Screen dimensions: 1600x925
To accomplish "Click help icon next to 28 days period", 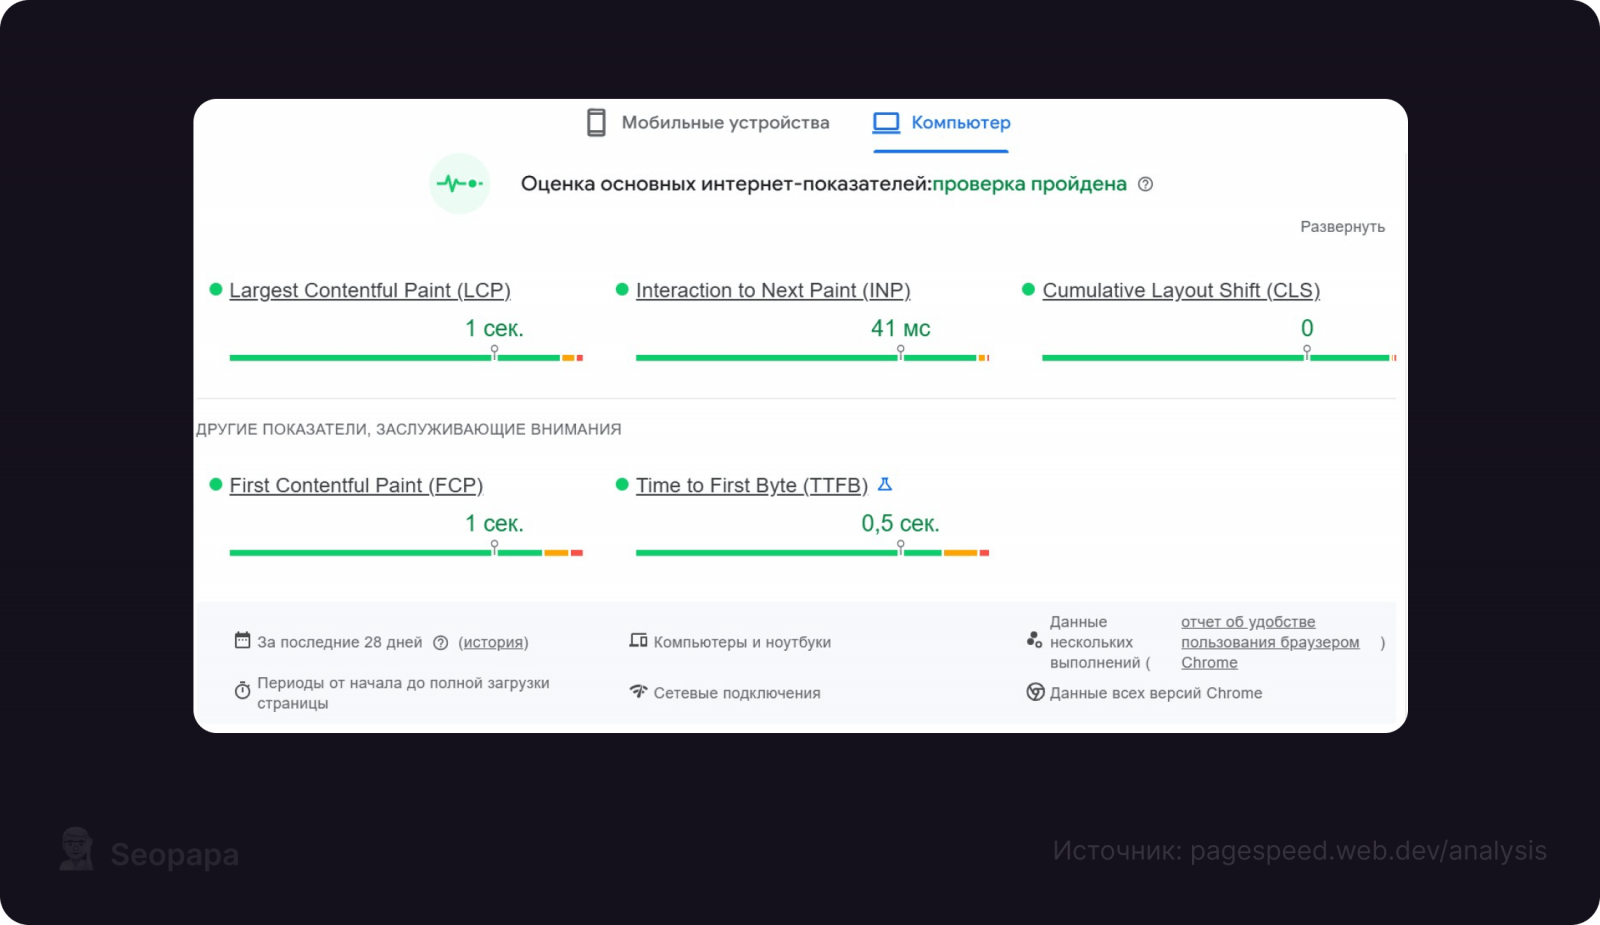I will 441,643.
